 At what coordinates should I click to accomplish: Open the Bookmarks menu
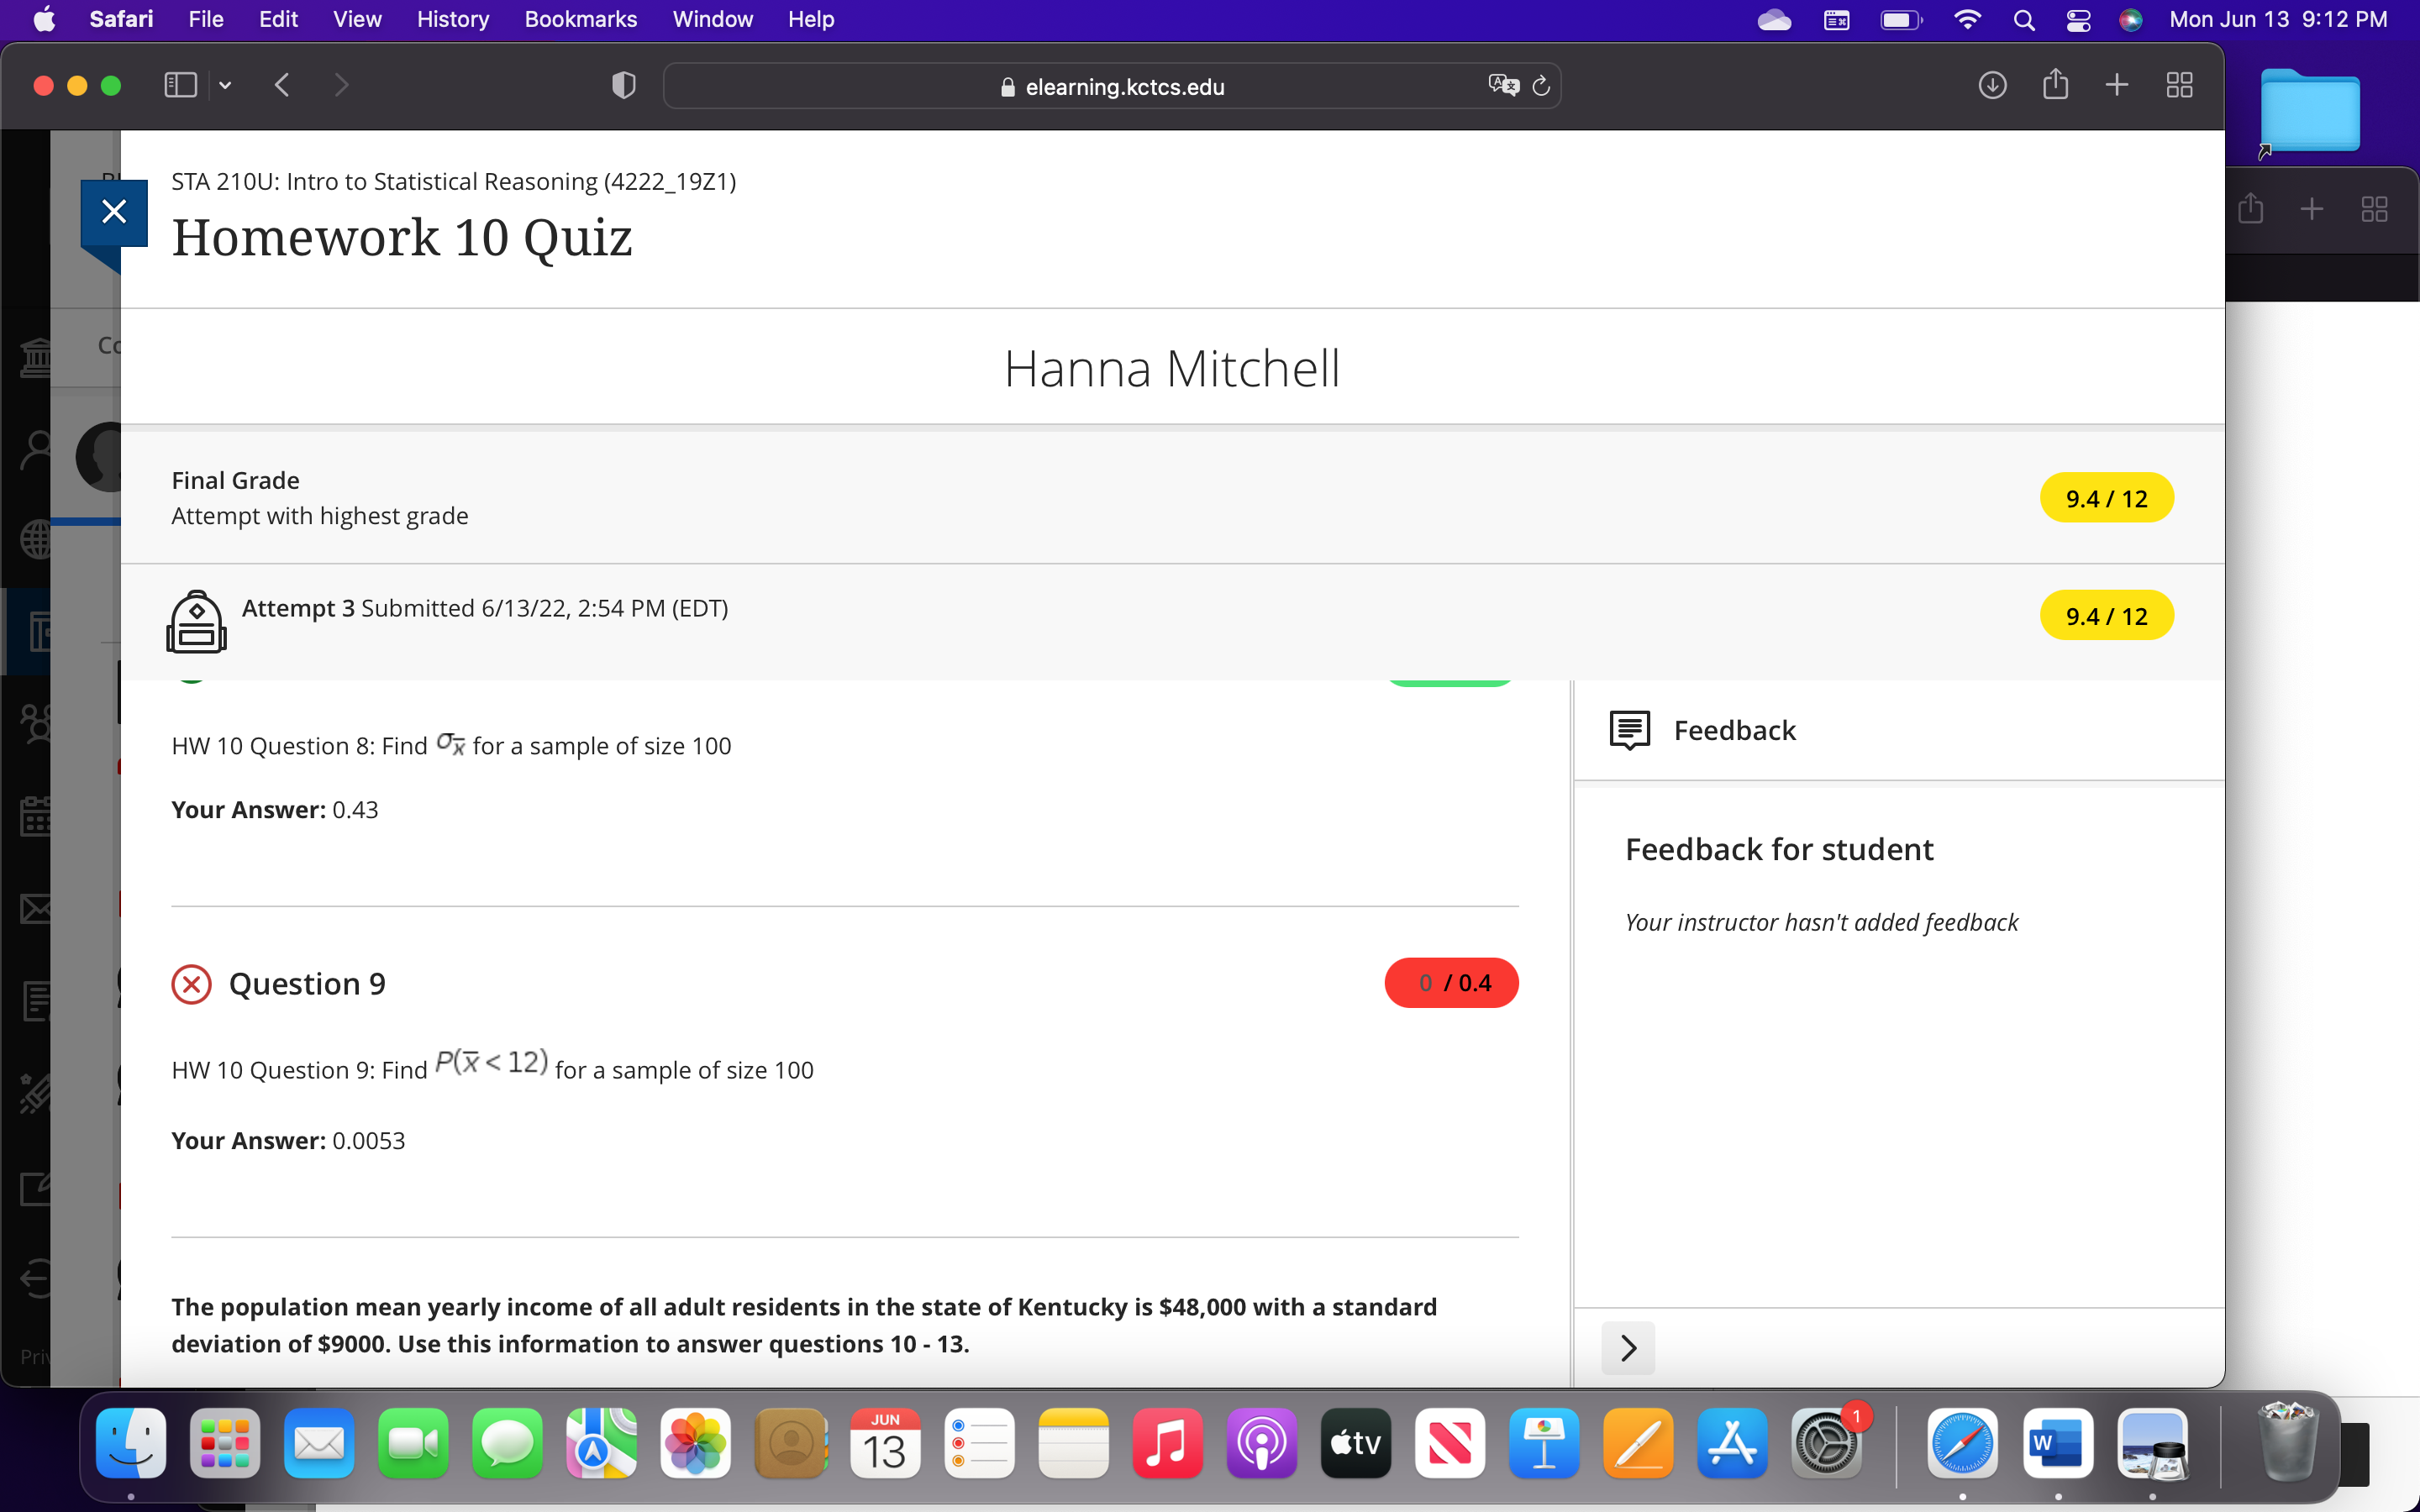[x=580, y=19]
